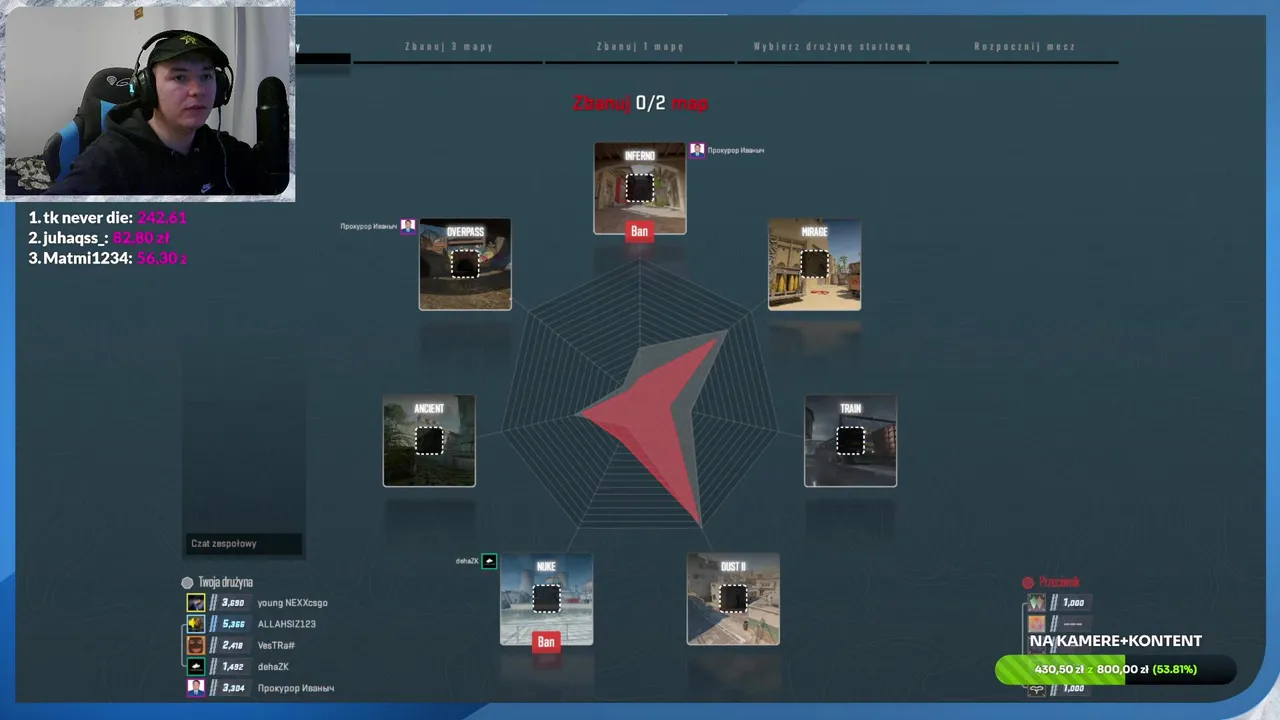
Task: Open ALLAHSIZ123's avatar in team list
Action: pyautogui.click(x=196, y=624)
